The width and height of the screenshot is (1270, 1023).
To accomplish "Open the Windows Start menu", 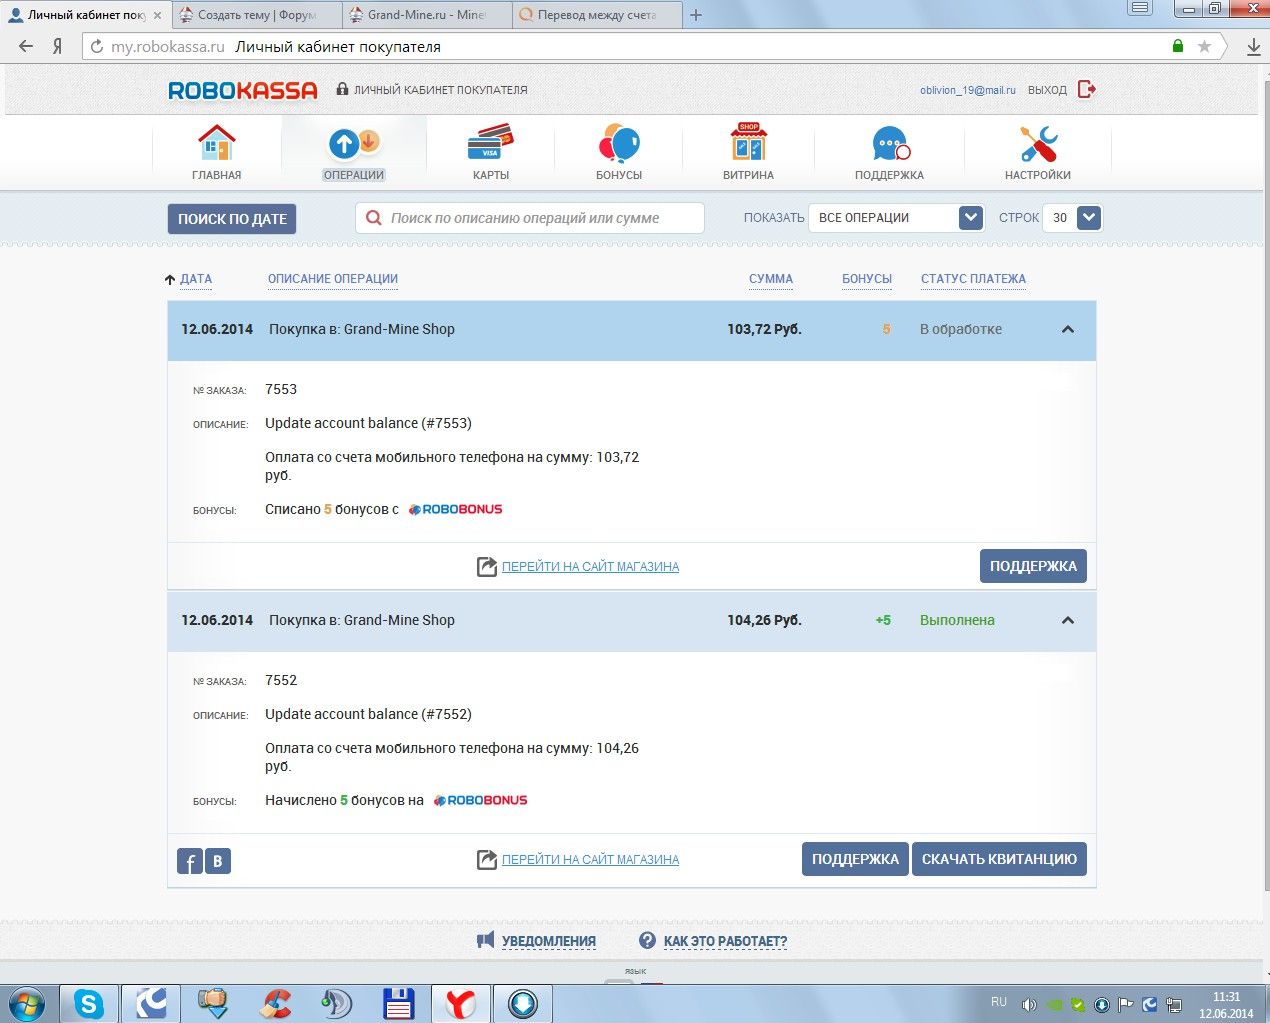I will point(26,1003).
